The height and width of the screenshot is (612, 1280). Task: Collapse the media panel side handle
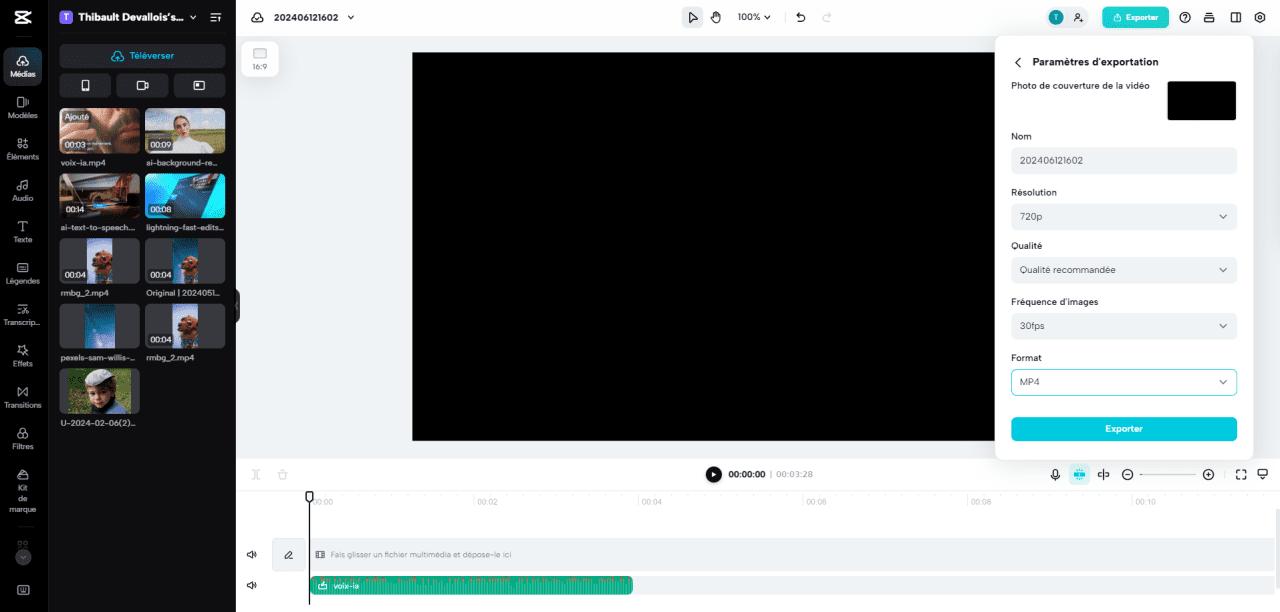(237, 306)
